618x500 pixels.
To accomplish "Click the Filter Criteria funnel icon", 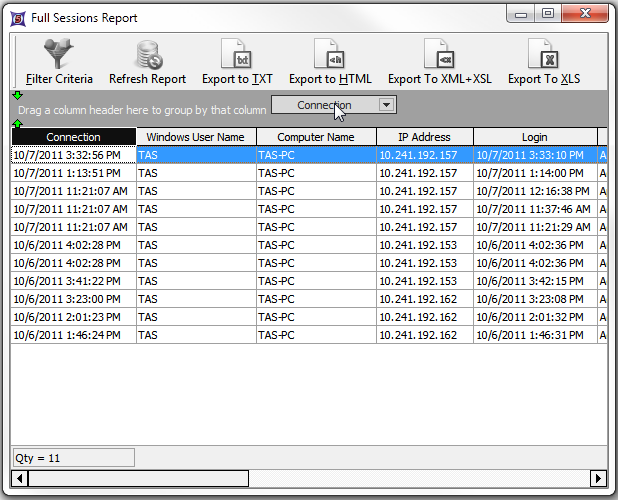I will (58, 54).
